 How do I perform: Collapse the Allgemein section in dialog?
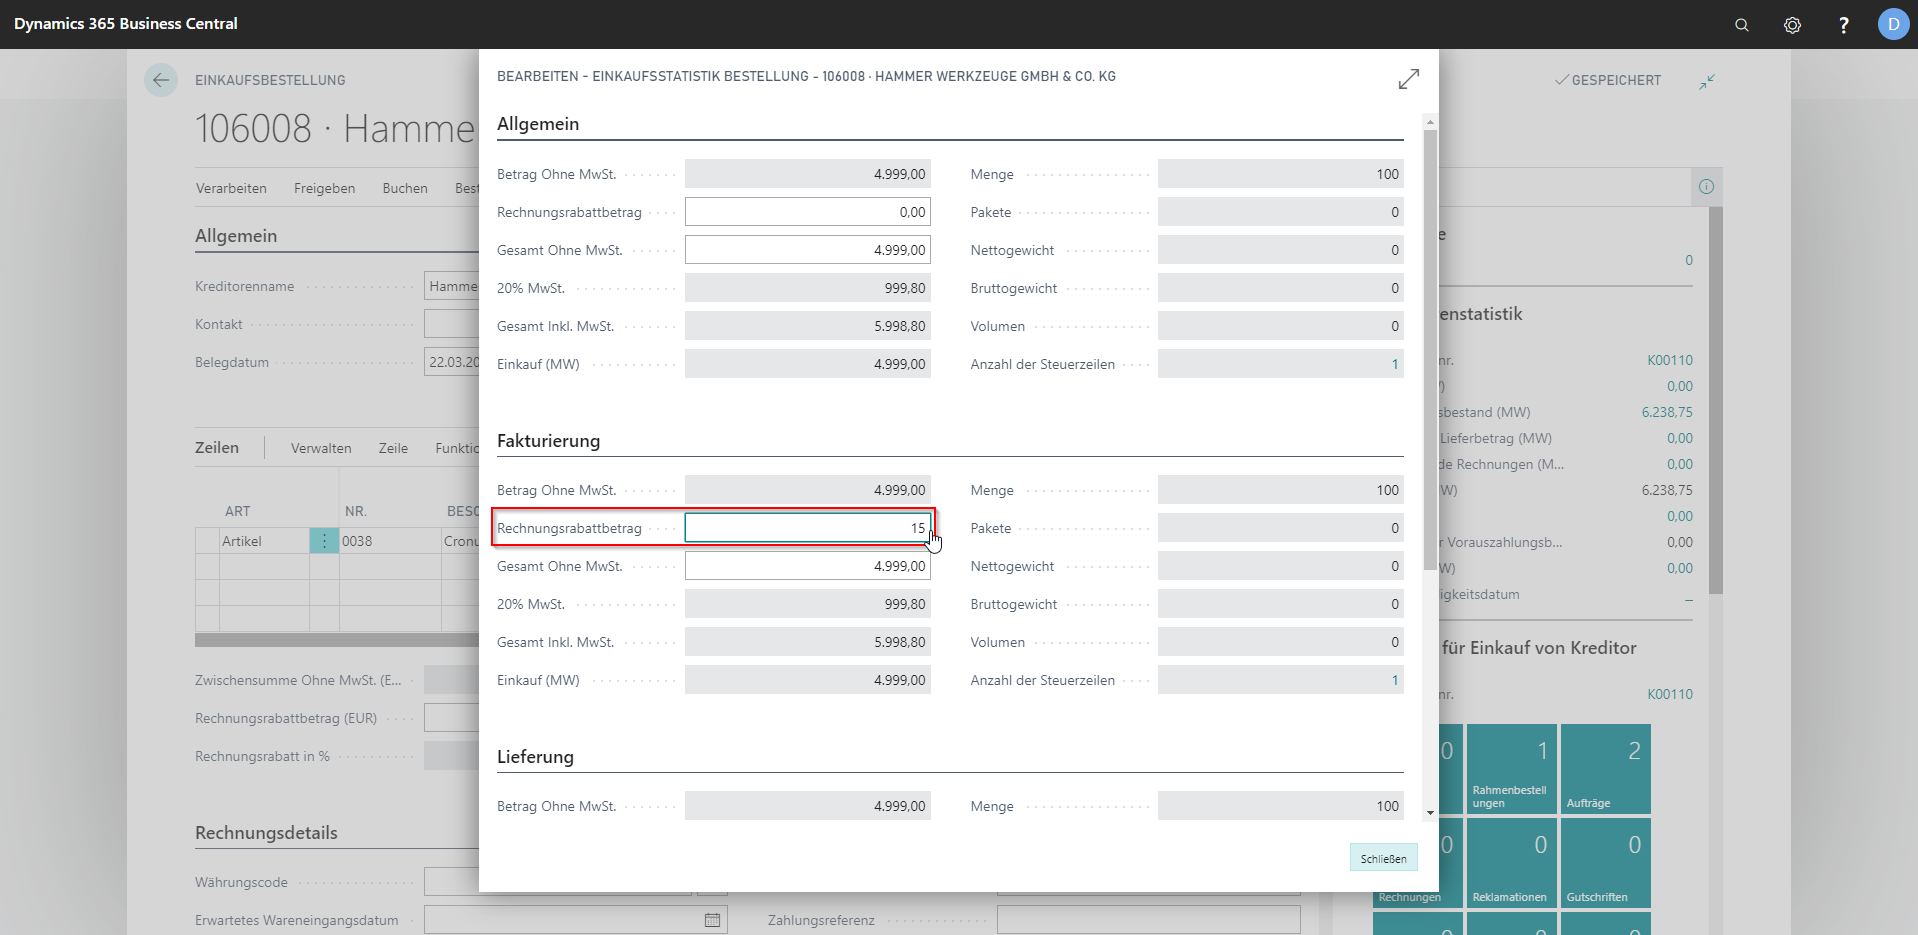(538, 124)
